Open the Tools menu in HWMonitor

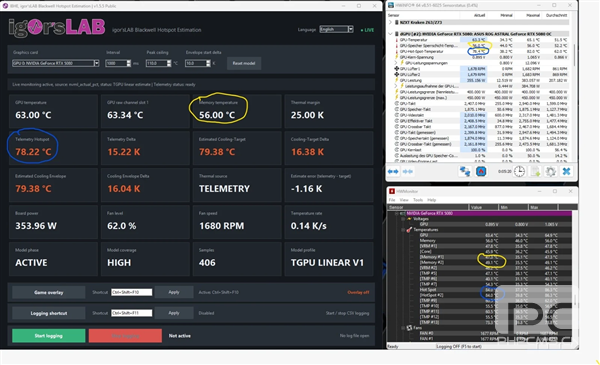[x=418, y=200]
